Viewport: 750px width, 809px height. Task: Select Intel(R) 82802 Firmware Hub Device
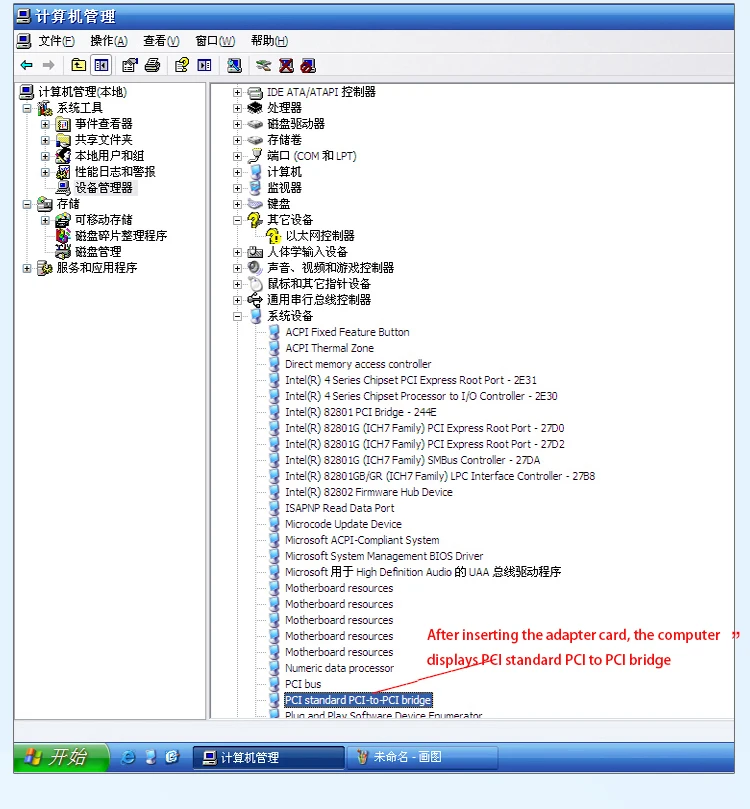click(x=369, y=492)
